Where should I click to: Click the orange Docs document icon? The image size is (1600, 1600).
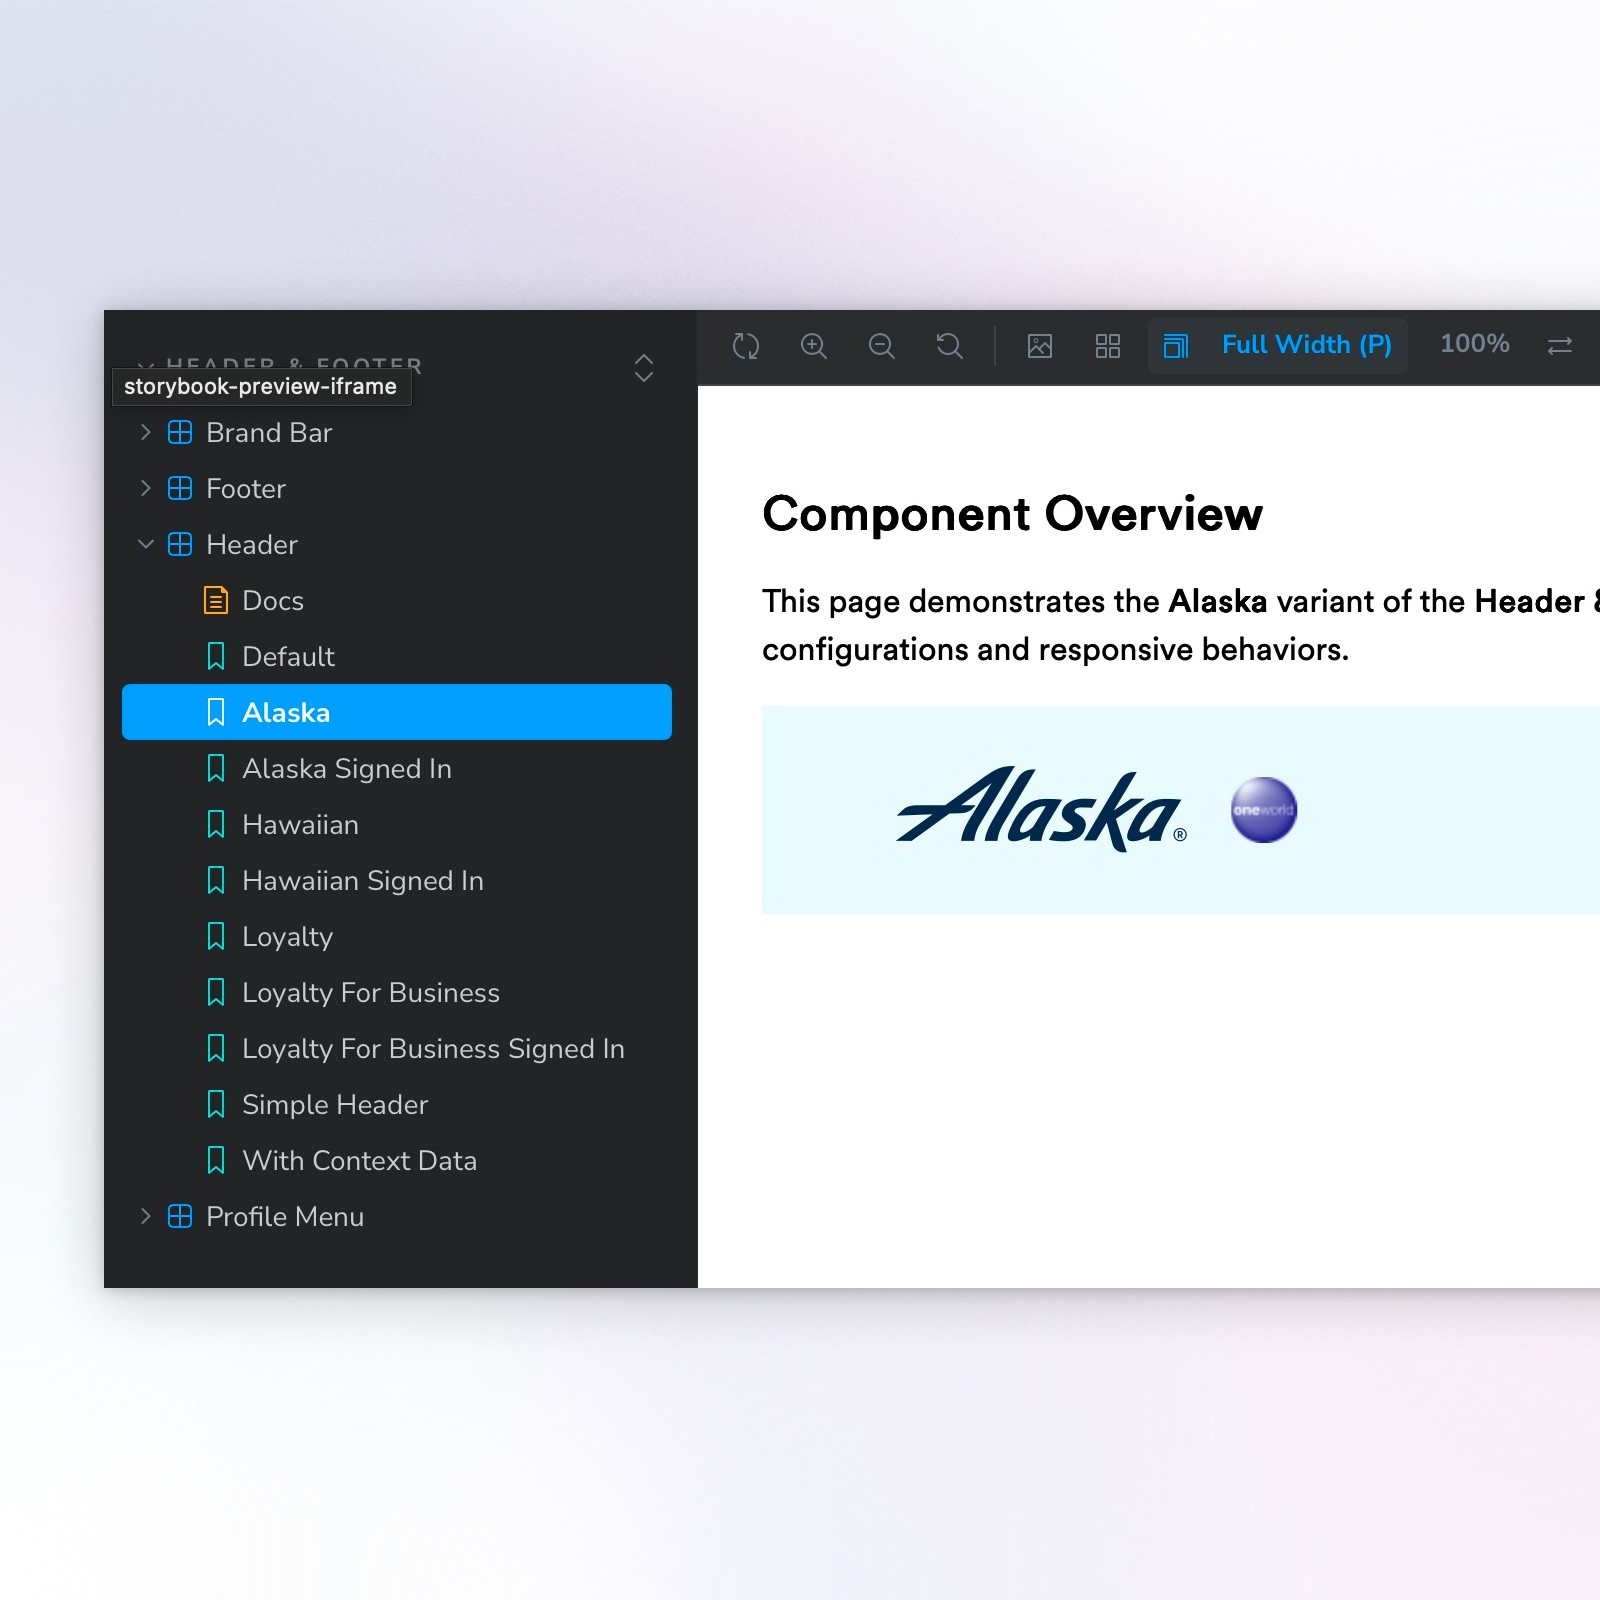point(216,600)
